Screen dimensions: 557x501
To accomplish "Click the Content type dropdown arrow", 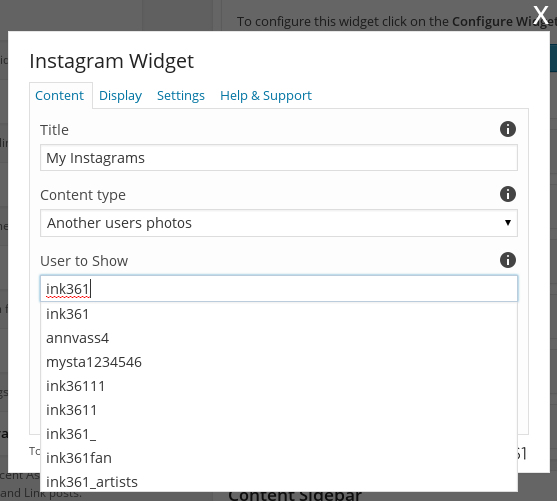I will point(508,223).
